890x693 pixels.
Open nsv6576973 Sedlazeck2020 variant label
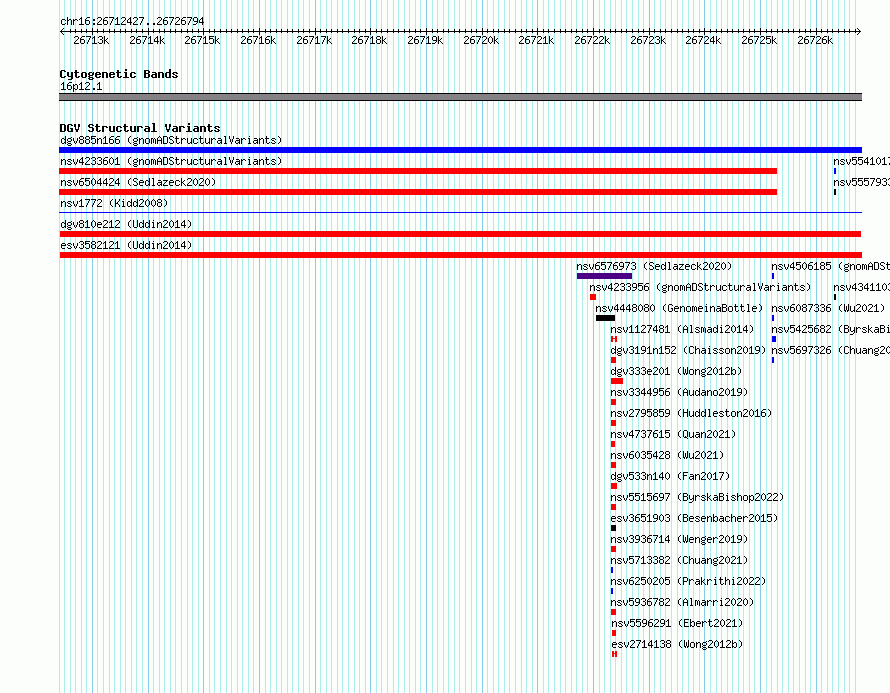click(654, 266)
